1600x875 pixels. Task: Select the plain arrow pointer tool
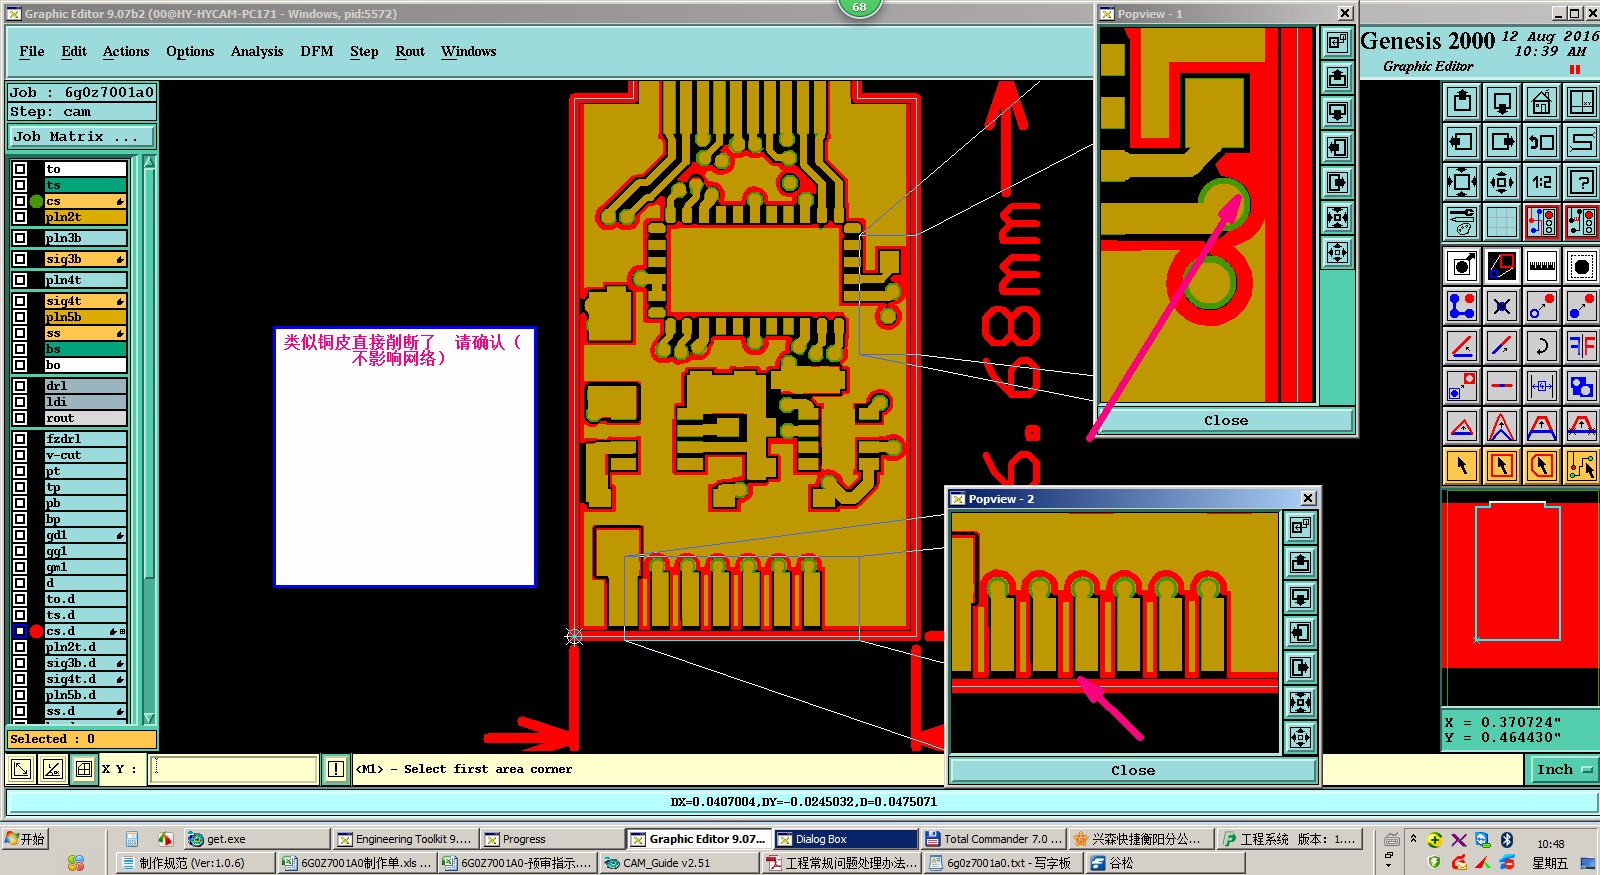(1462, 465)
